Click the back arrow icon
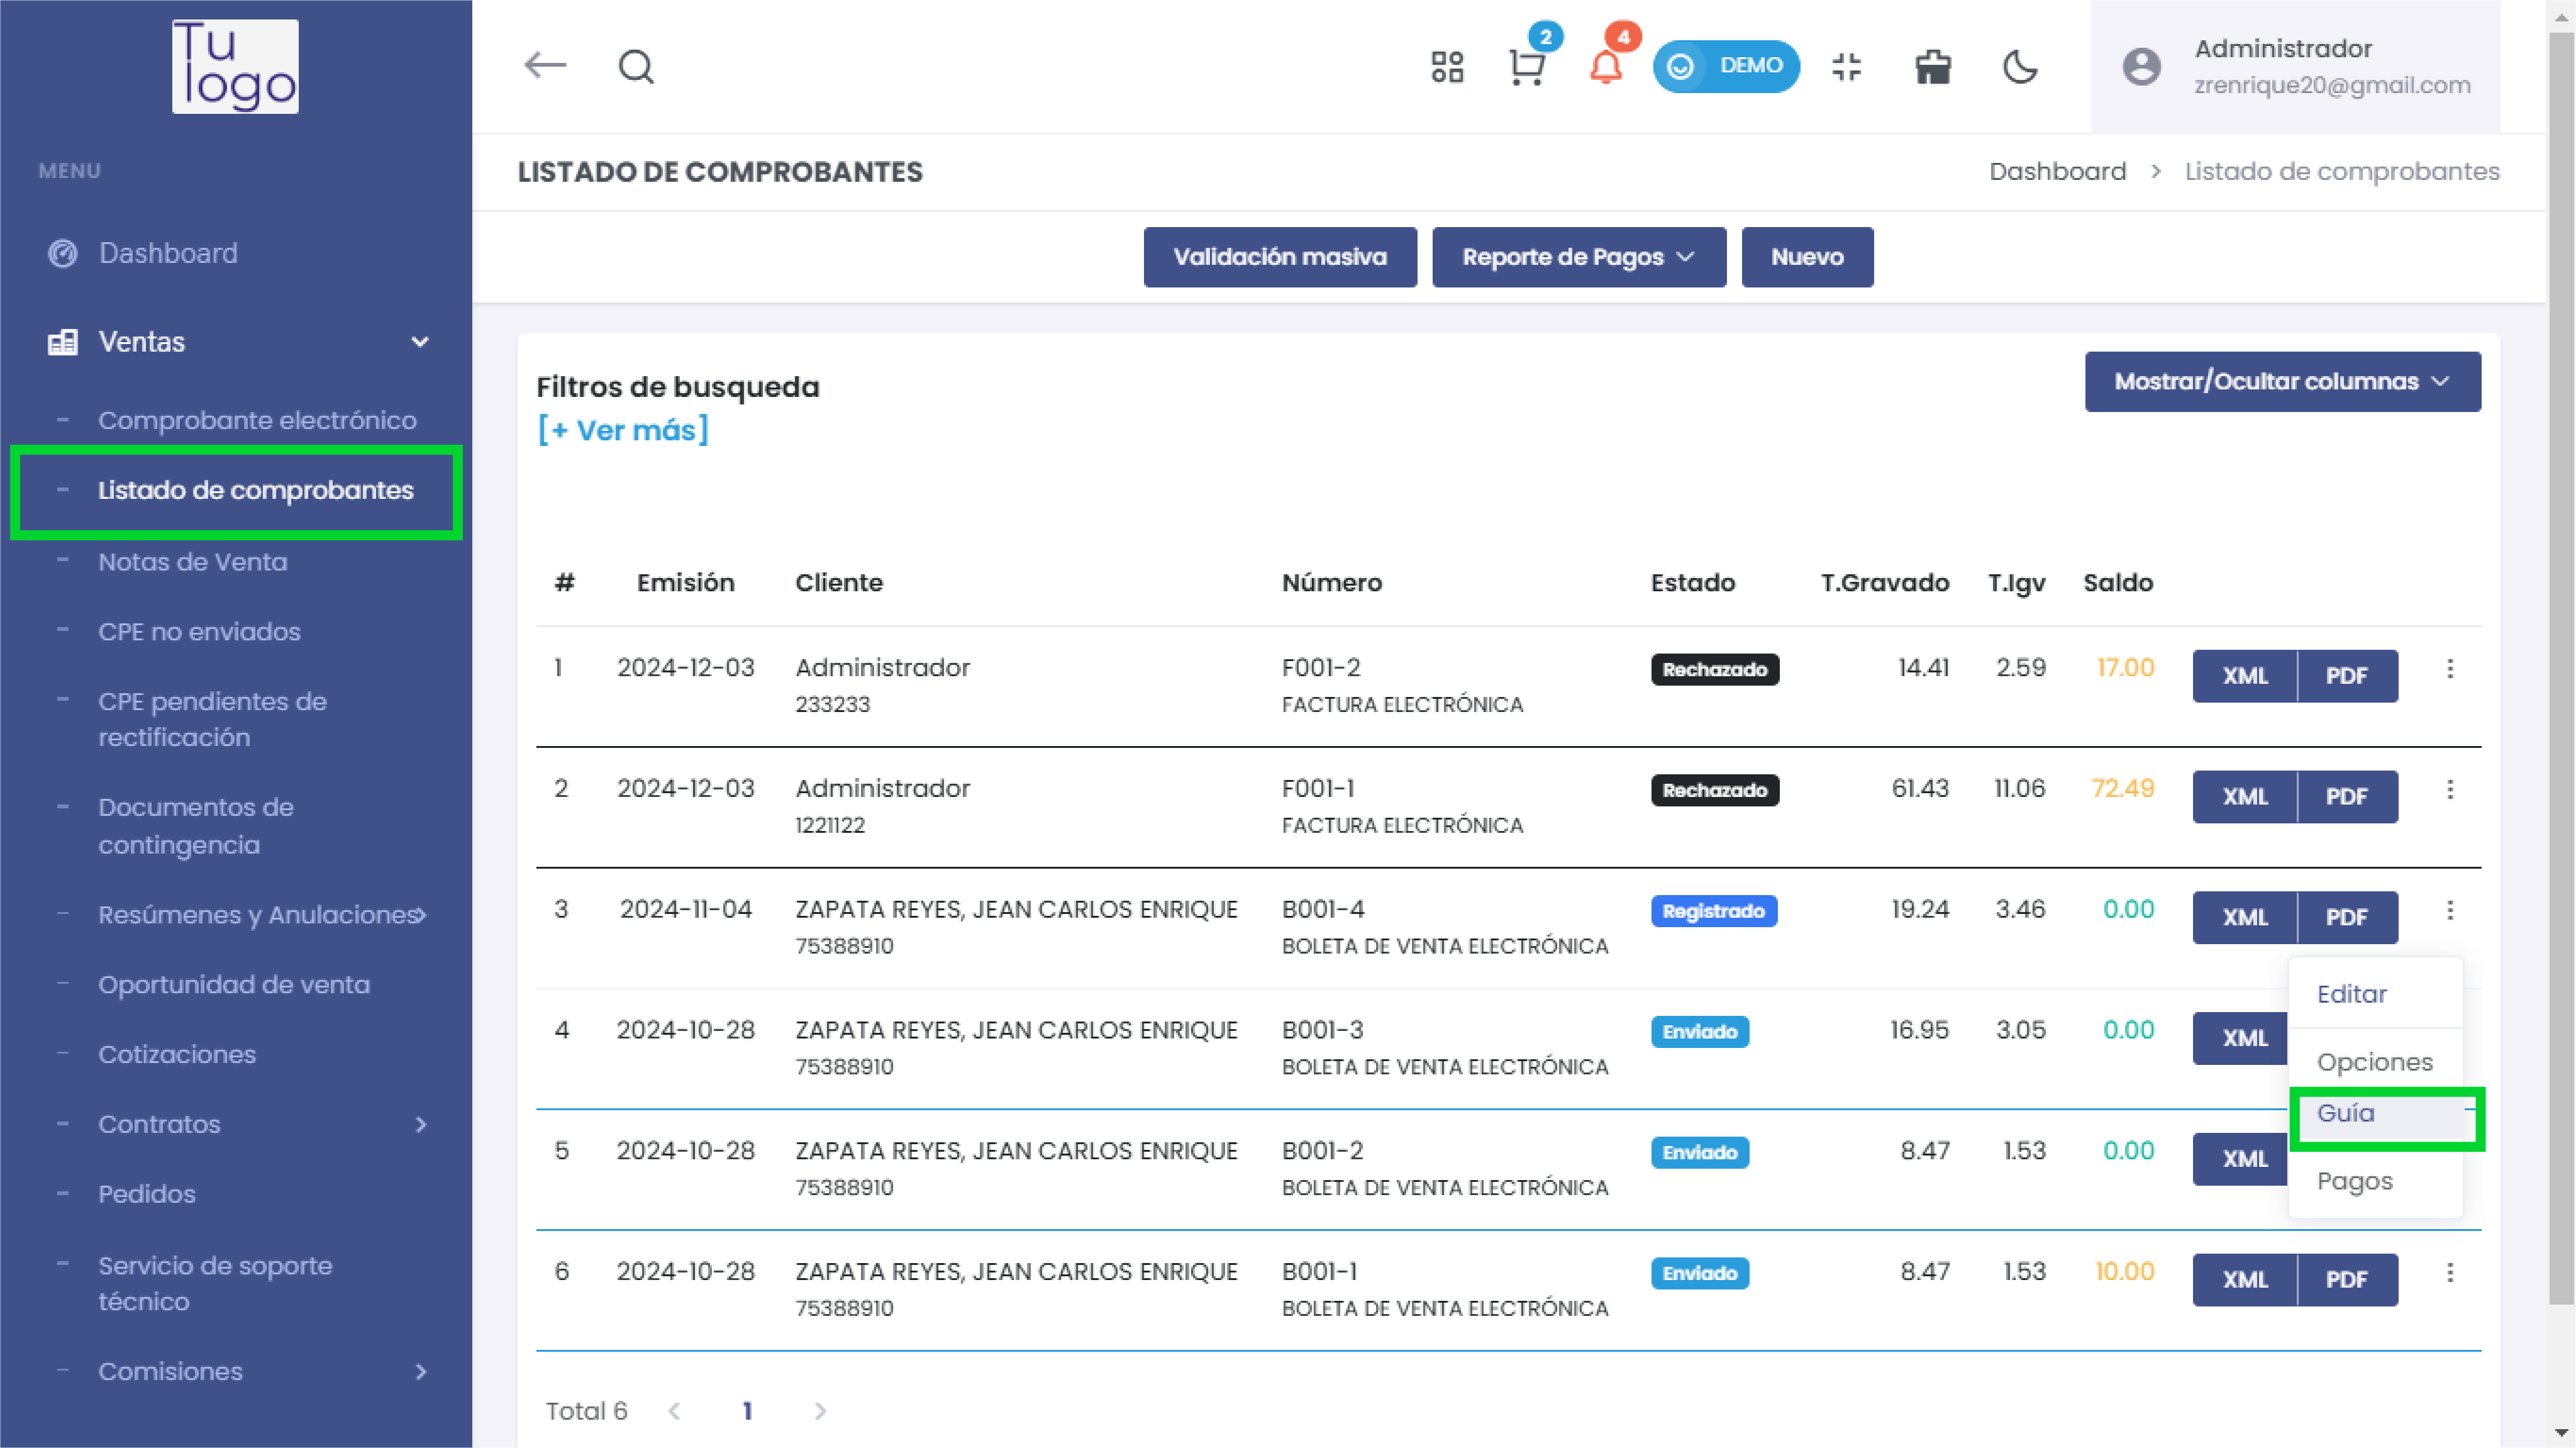The width and height of the screenshot is (2576, 1448). click(545, 66)
